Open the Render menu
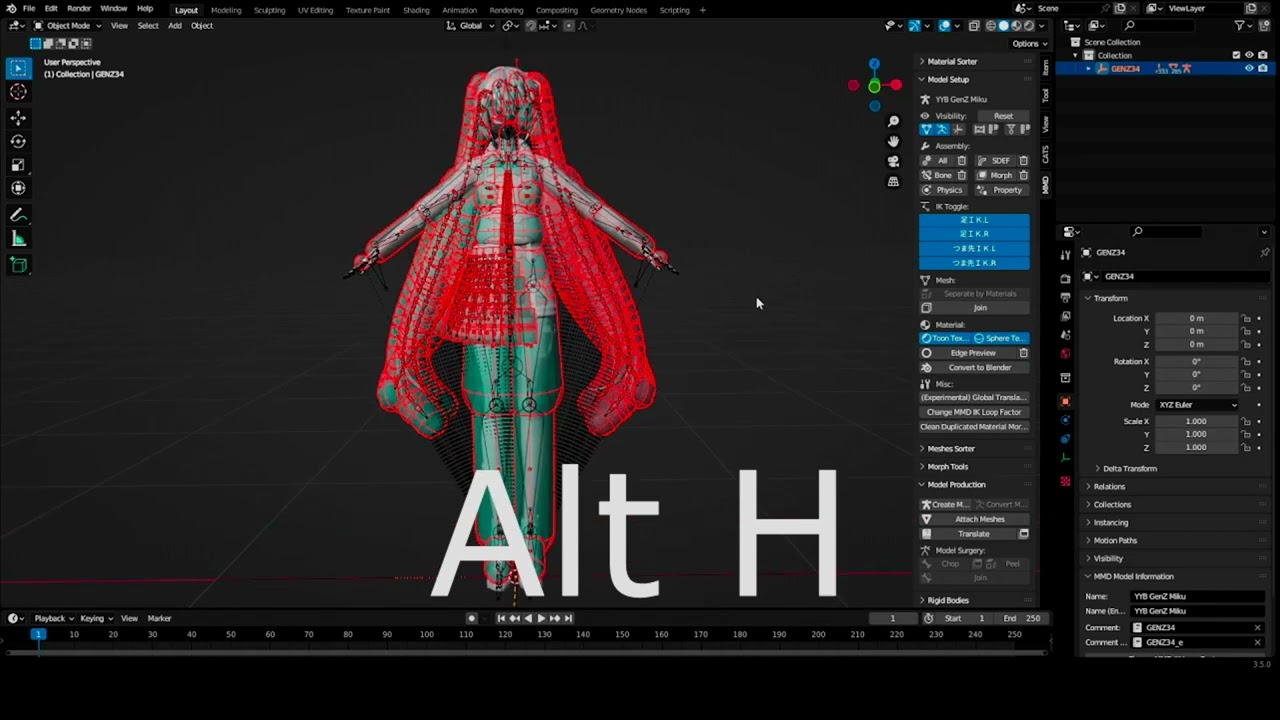 [x=79, y=9]
